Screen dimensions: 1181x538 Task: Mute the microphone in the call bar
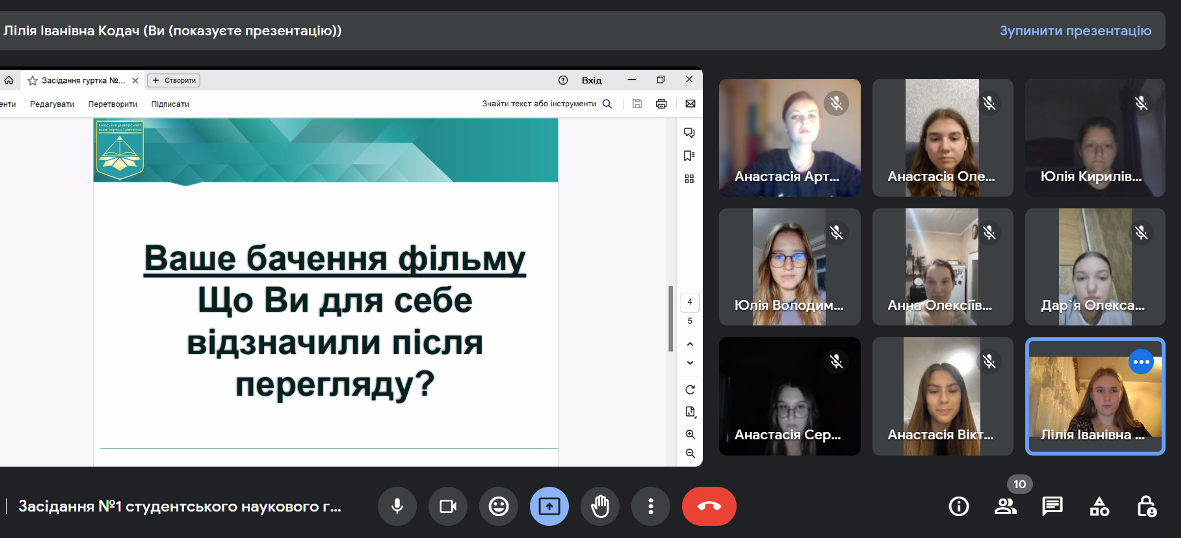[397, 506]
